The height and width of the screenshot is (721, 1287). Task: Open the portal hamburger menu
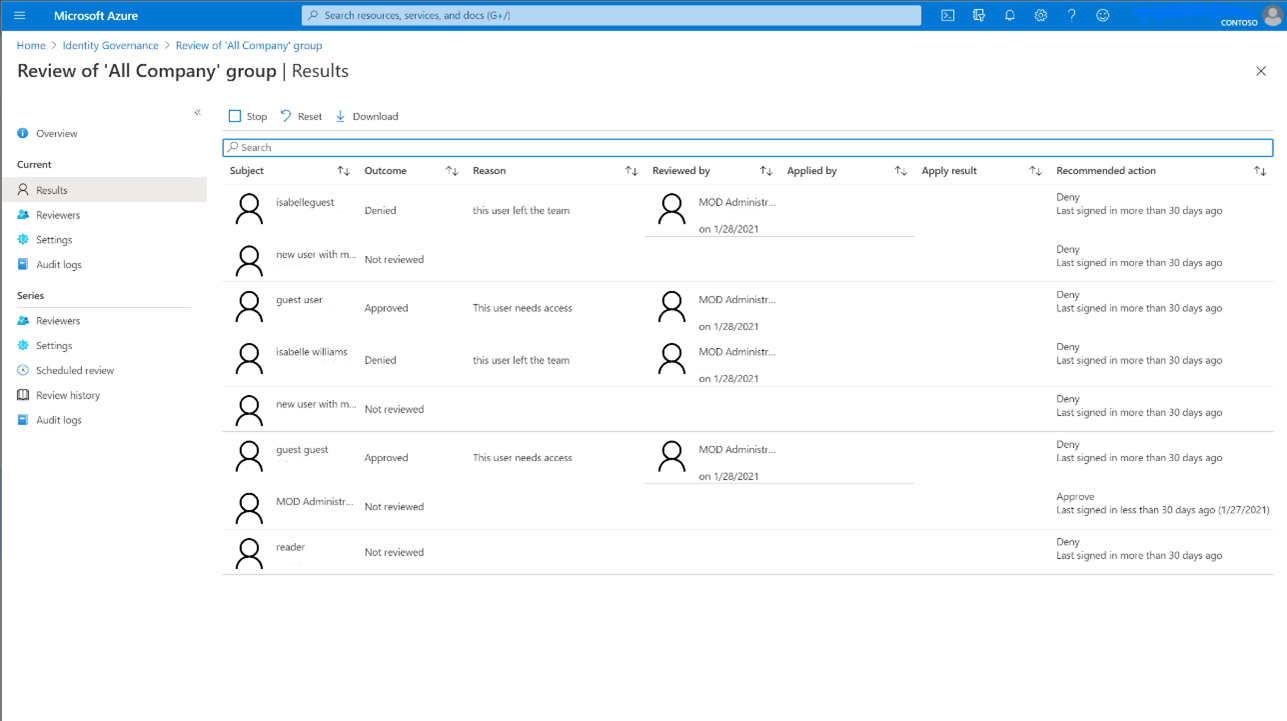(19, 15)
